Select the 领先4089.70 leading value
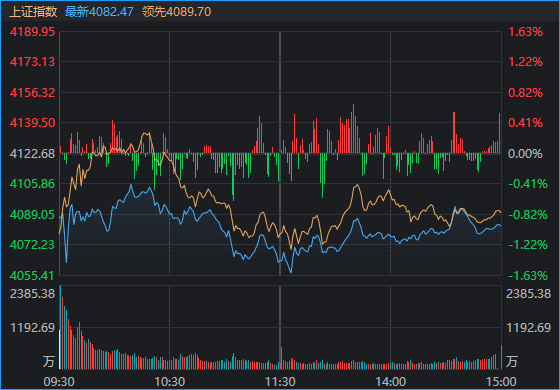This screenshot has width=560, height=390. pyautogui.click(x=176, y=12)
